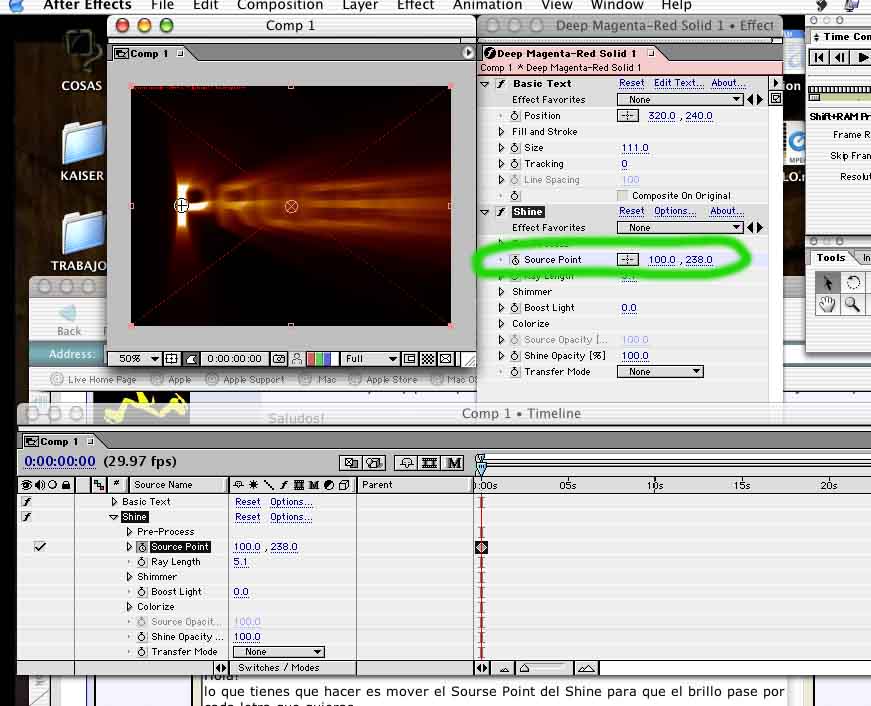Expand Fill and Stroke group
The height and width of the screenshot is (706, 871).
501,132
